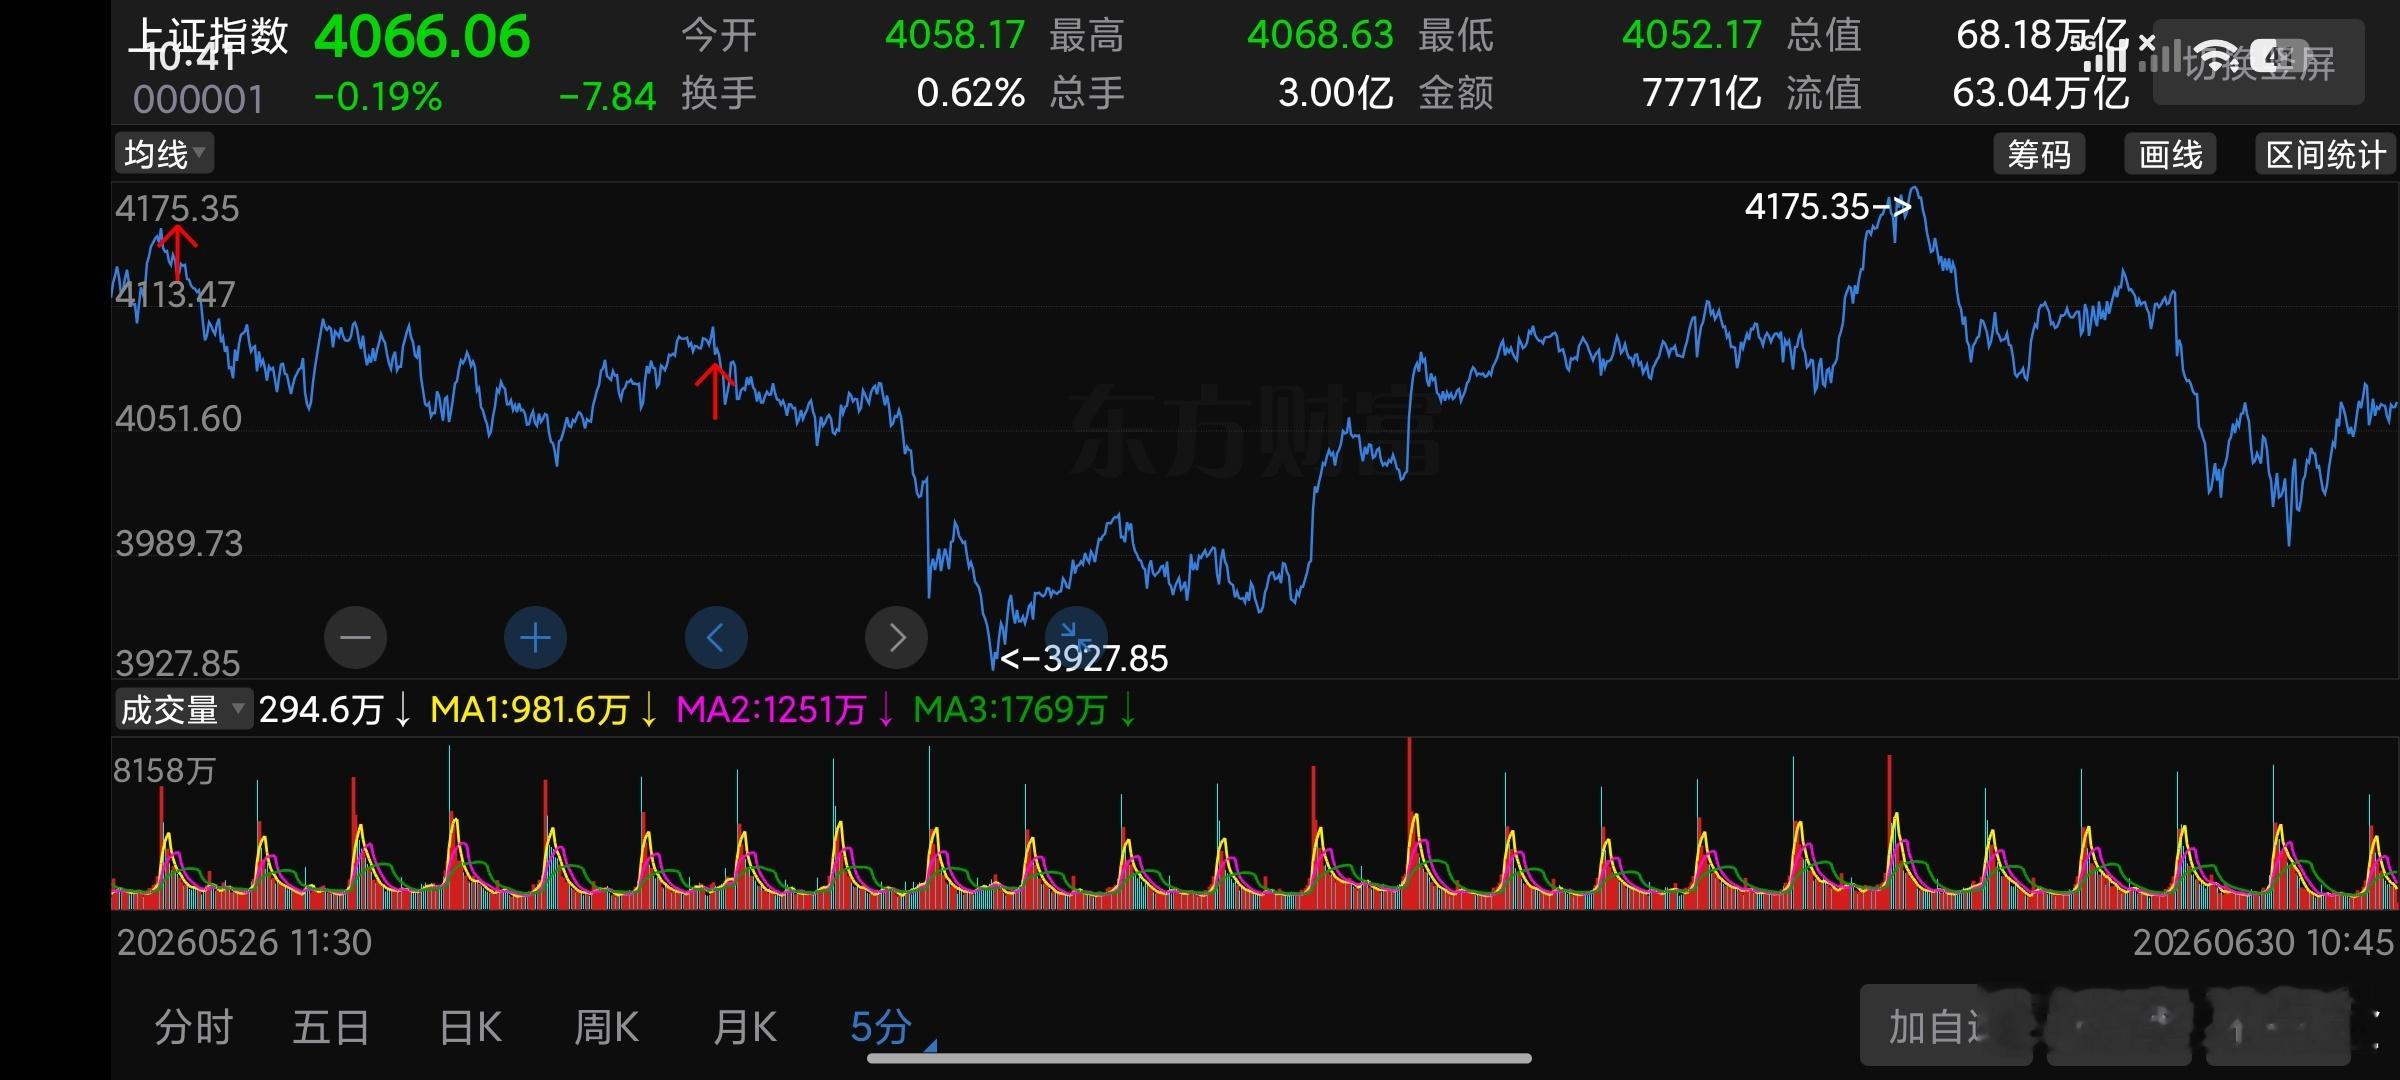Tap the 最高 value 4068.63

tap(1320, 36)
